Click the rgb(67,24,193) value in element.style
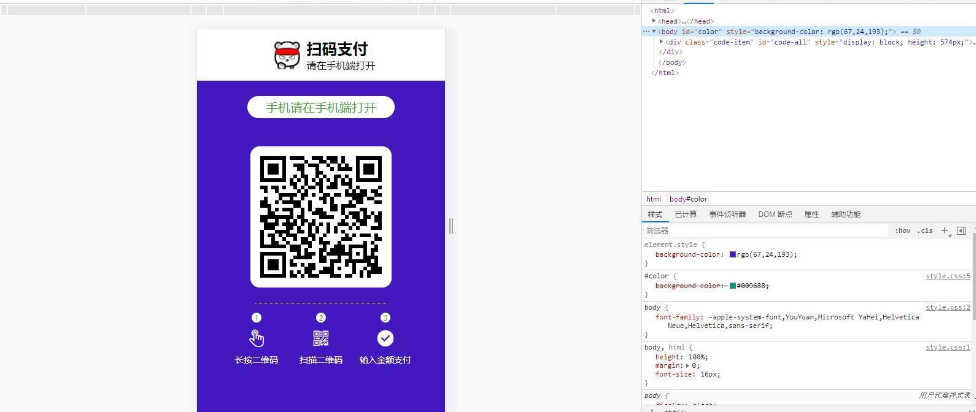This screenshot has width=976, height=412. point(765,255)
